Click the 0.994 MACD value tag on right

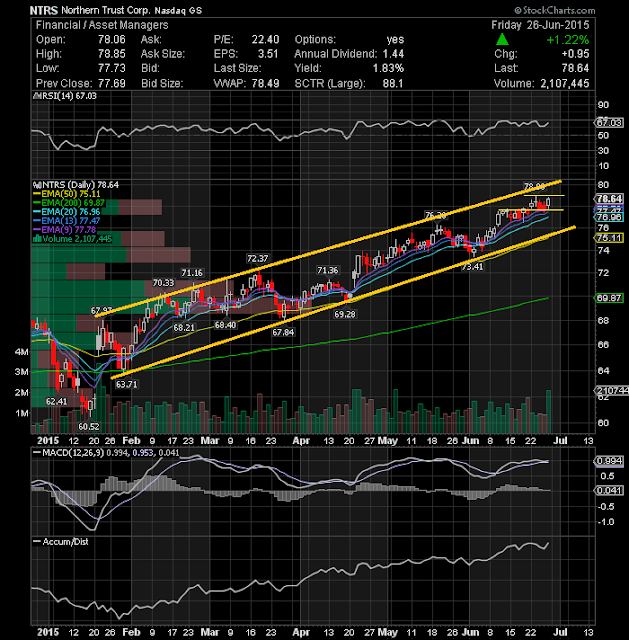point(609,461)
